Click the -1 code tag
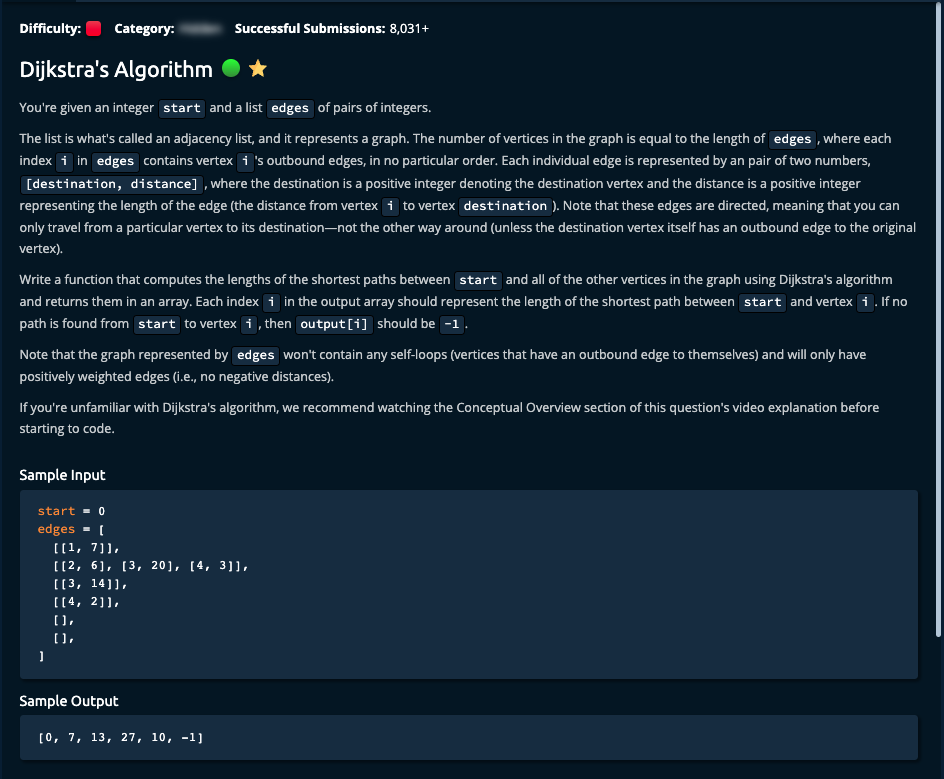The width and height of the screenshot is (944, 779). coord(452,324)
